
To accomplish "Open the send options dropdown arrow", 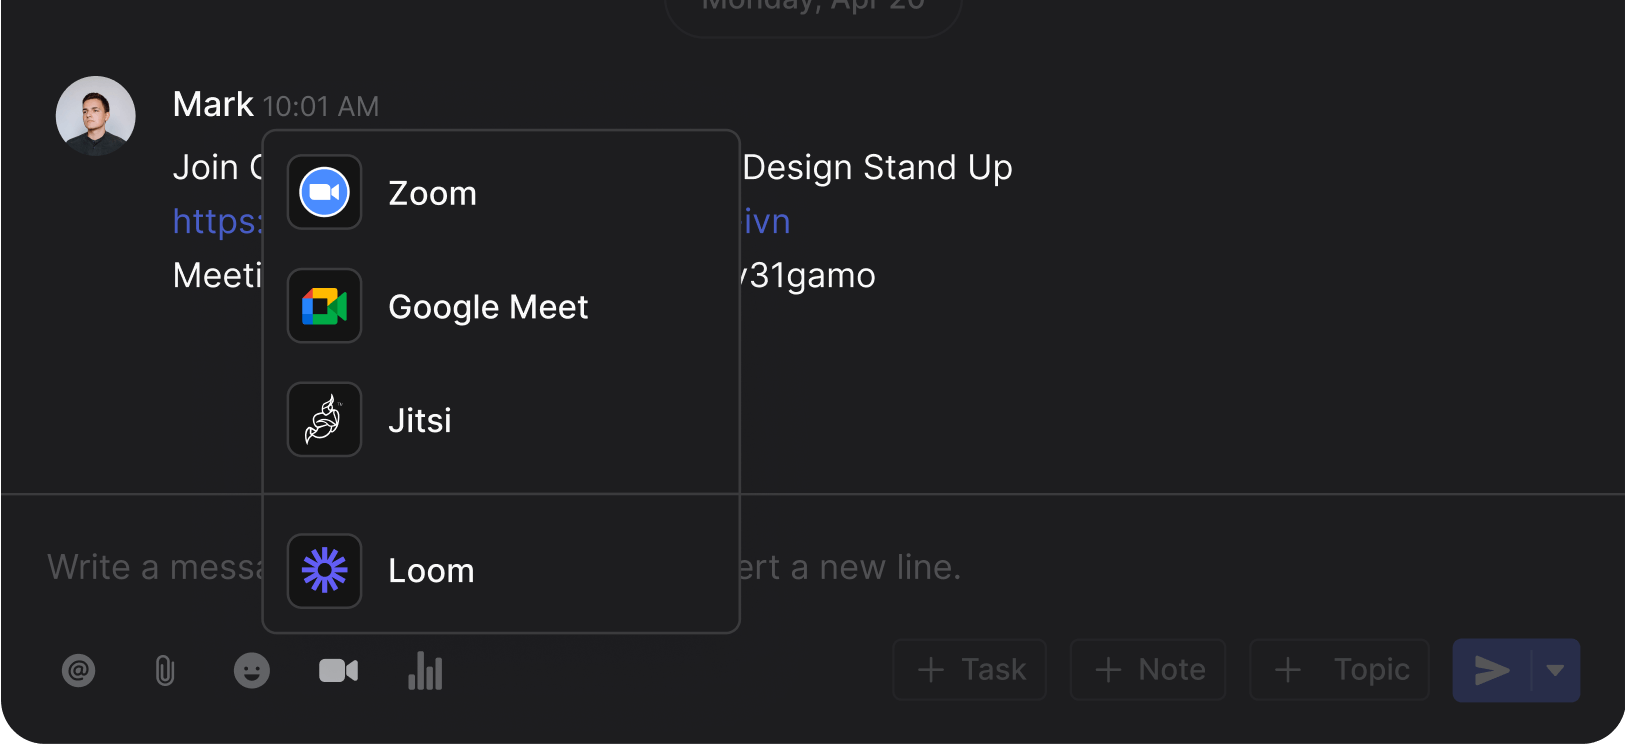I will 1556,670.
